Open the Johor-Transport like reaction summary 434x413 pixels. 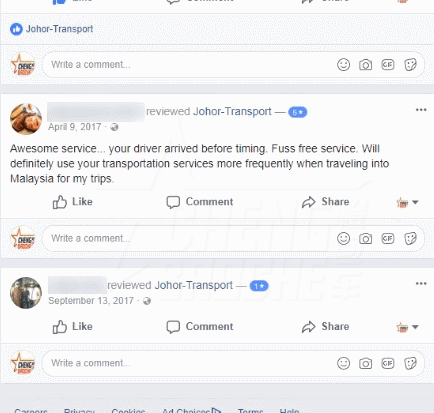[x=51, y=29]
